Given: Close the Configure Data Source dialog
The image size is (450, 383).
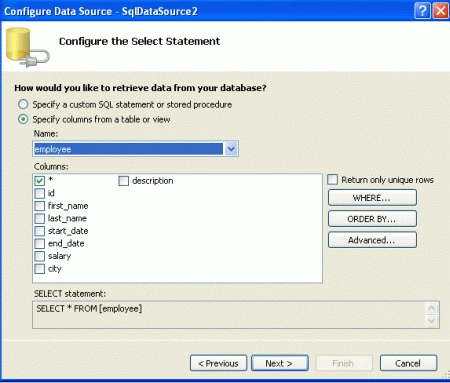Looking at the screenshot, I should [x=441, y=11].
